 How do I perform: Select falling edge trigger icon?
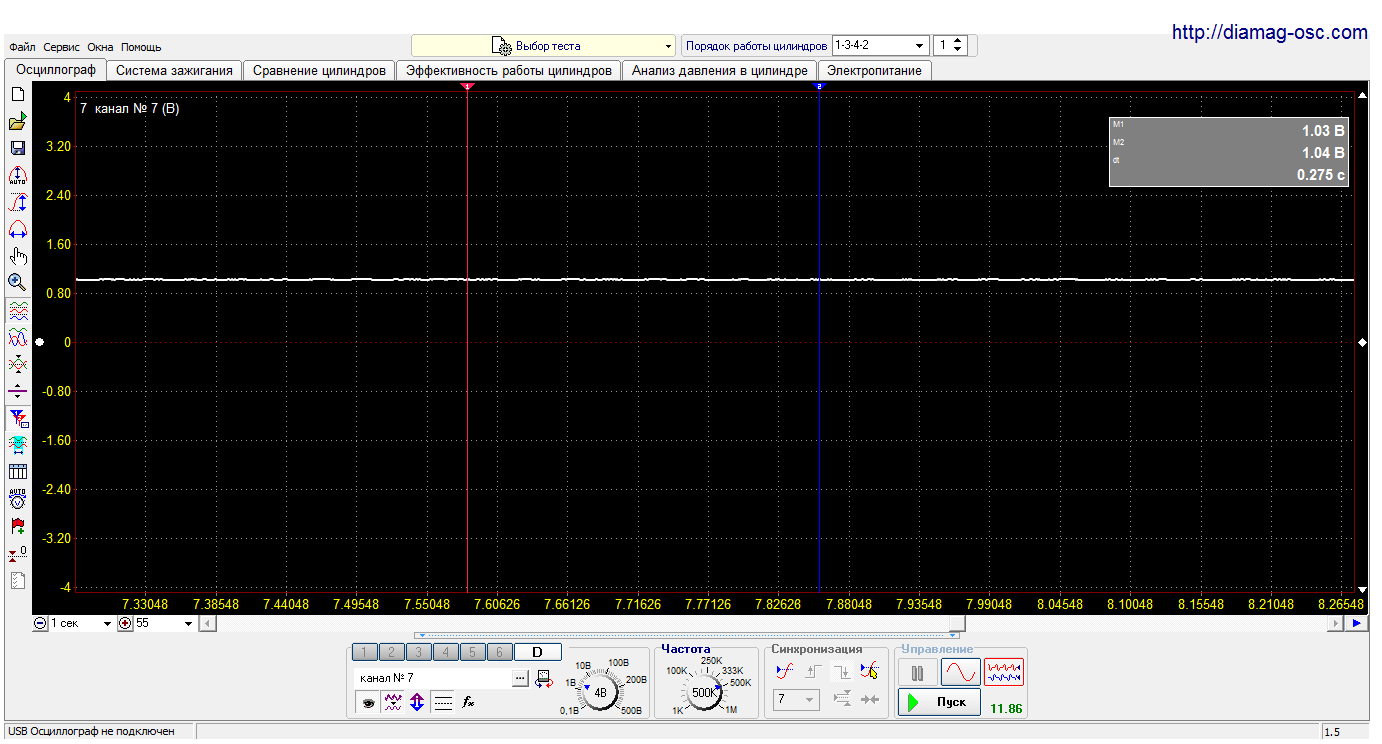click(841, 671)
